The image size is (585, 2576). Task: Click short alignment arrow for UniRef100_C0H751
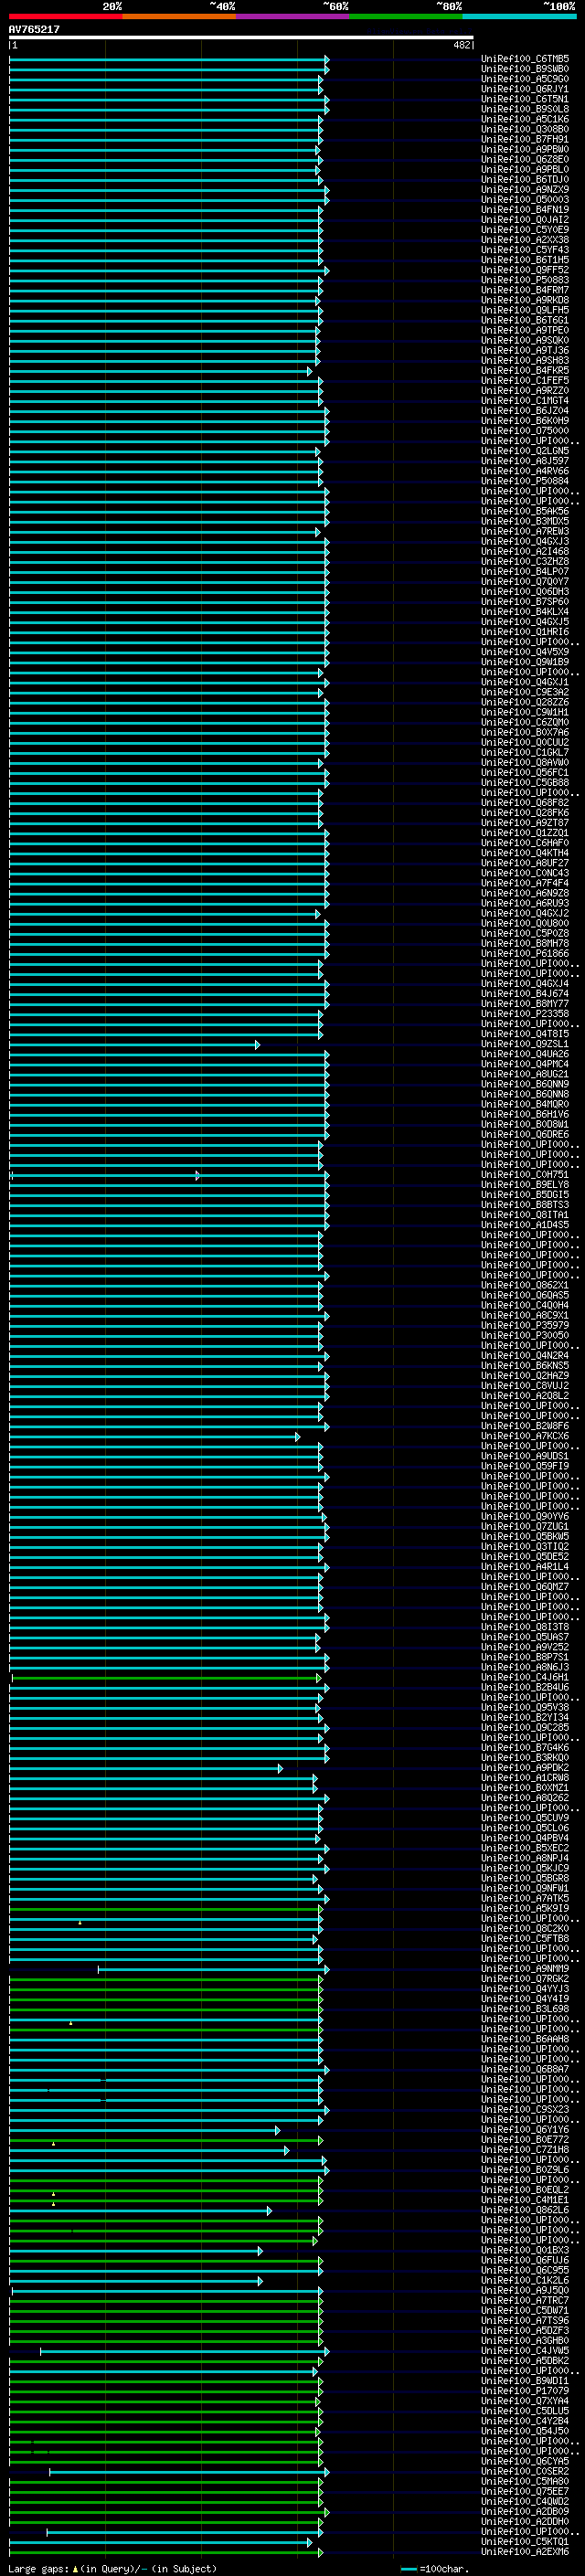point(104,1175)
